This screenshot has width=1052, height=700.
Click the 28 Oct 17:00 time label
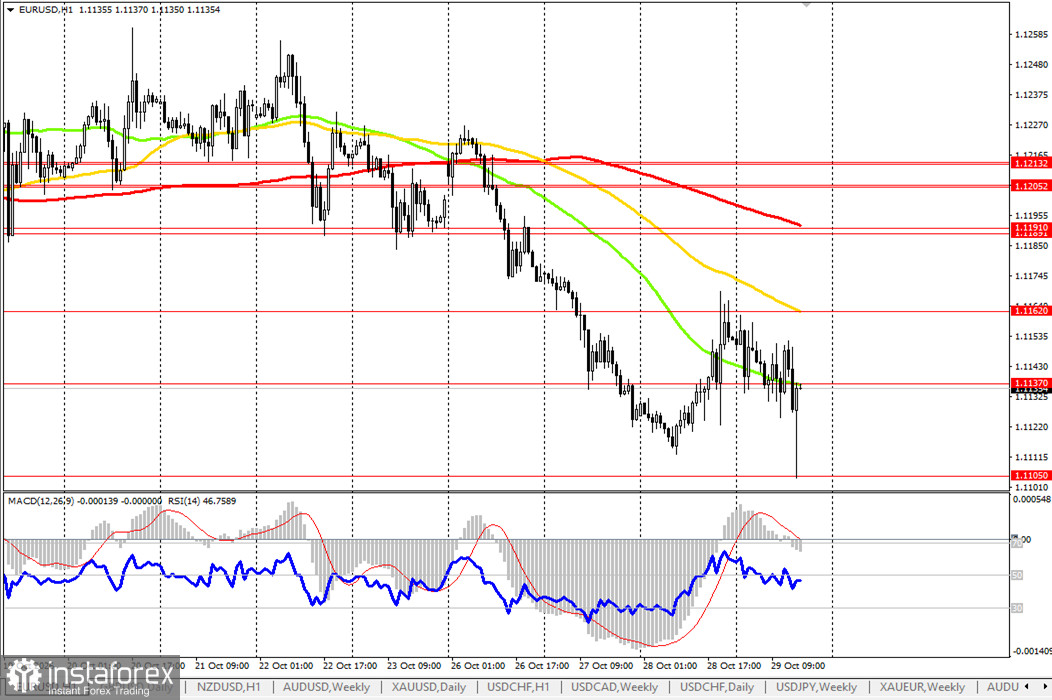(734, 666)
